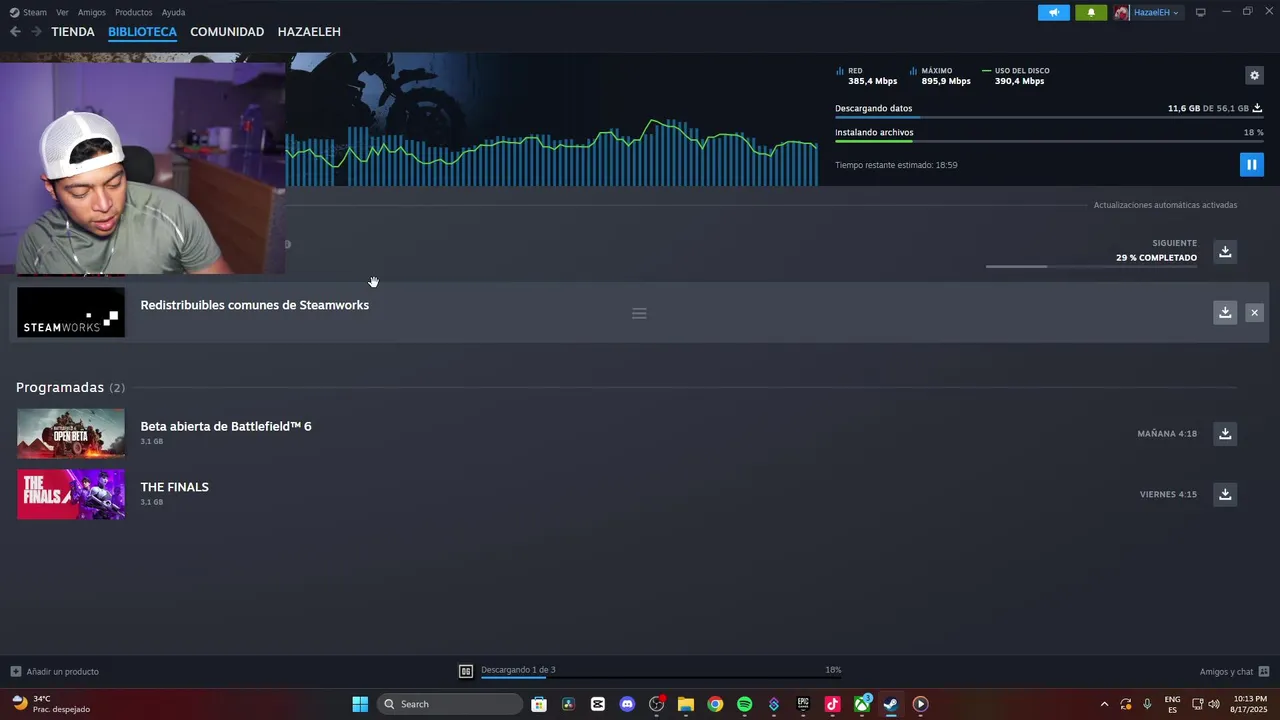Open Google Chrome from taskbar
The height and width of the screenshot is (720, 1280).
[715, 704]
